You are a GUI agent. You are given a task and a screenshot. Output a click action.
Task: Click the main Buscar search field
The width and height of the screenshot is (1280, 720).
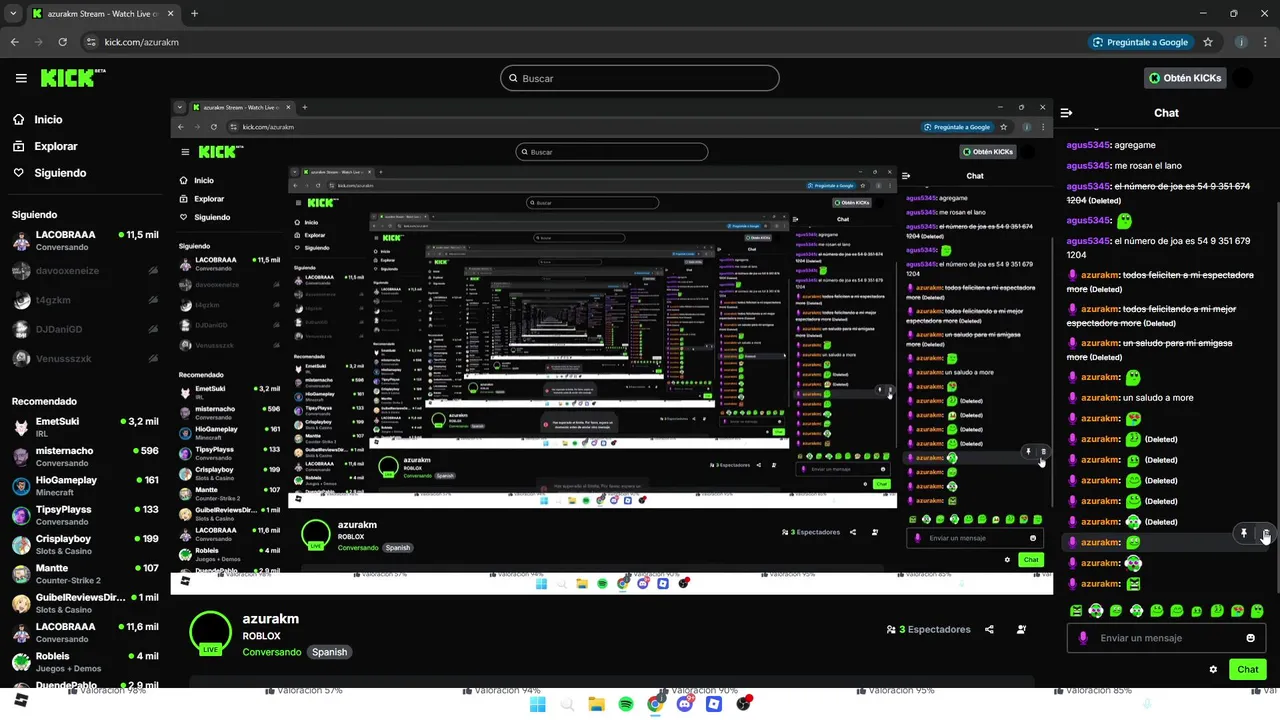pos(640,78)
